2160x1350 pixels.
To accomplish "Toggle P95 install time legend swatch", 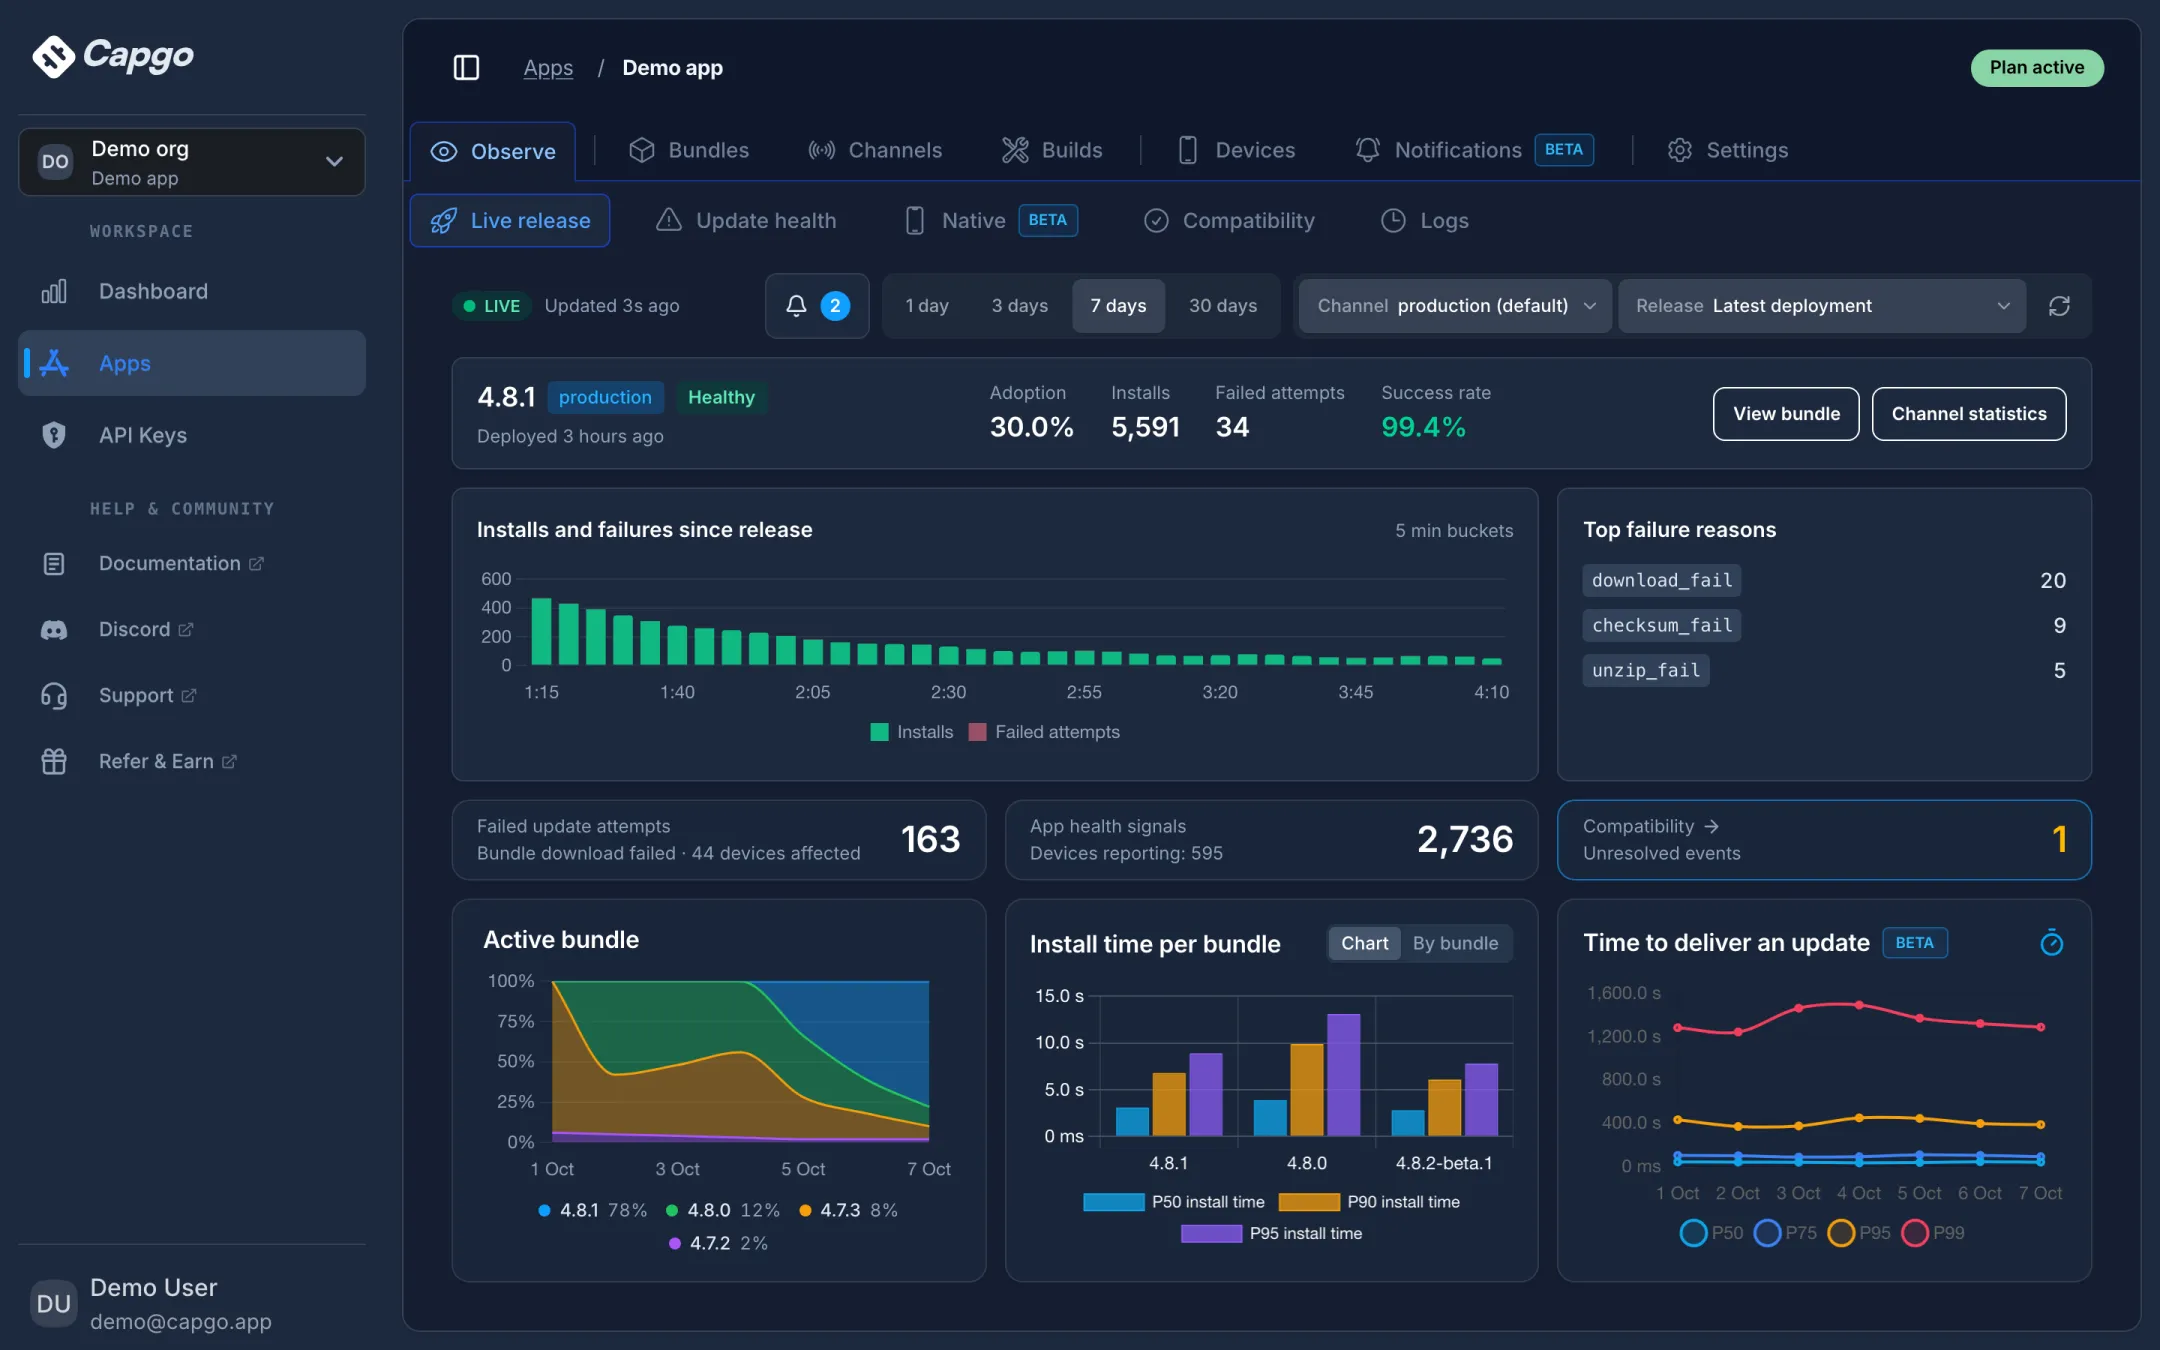I will pos(1211,1233).
